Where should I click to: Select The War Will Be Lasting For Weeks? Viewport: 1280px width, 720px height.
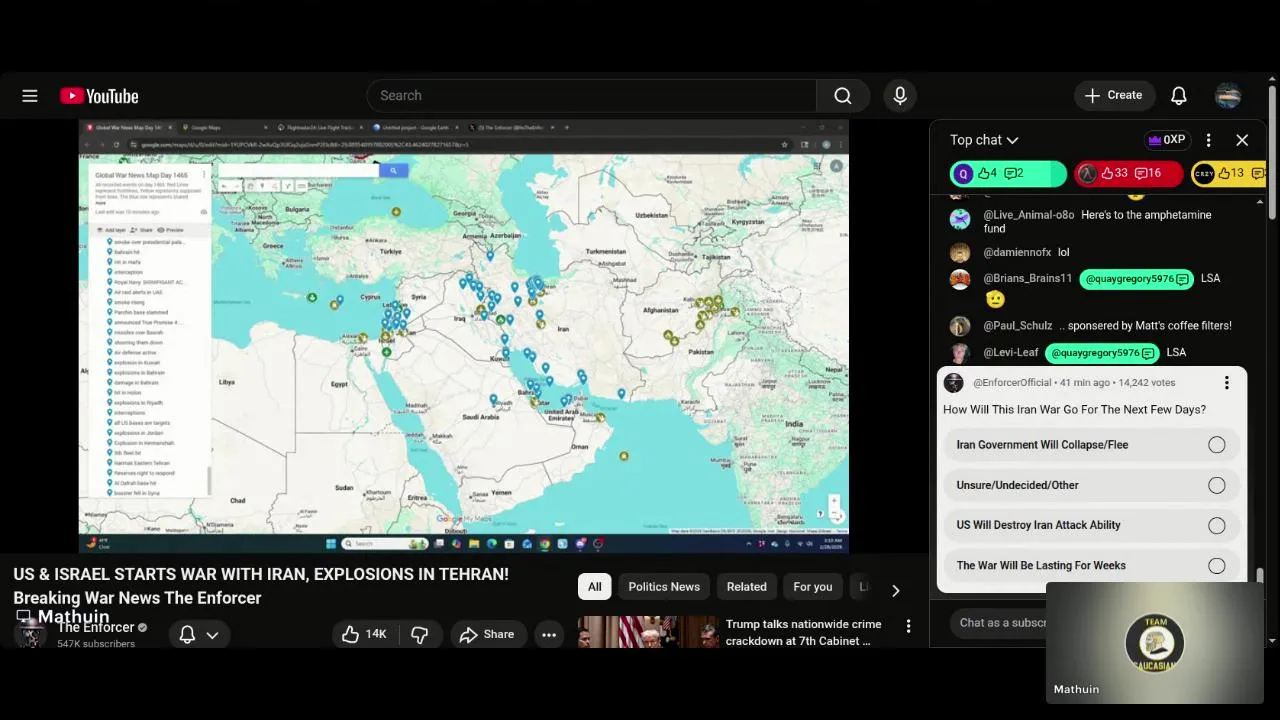pos(1091,565)
